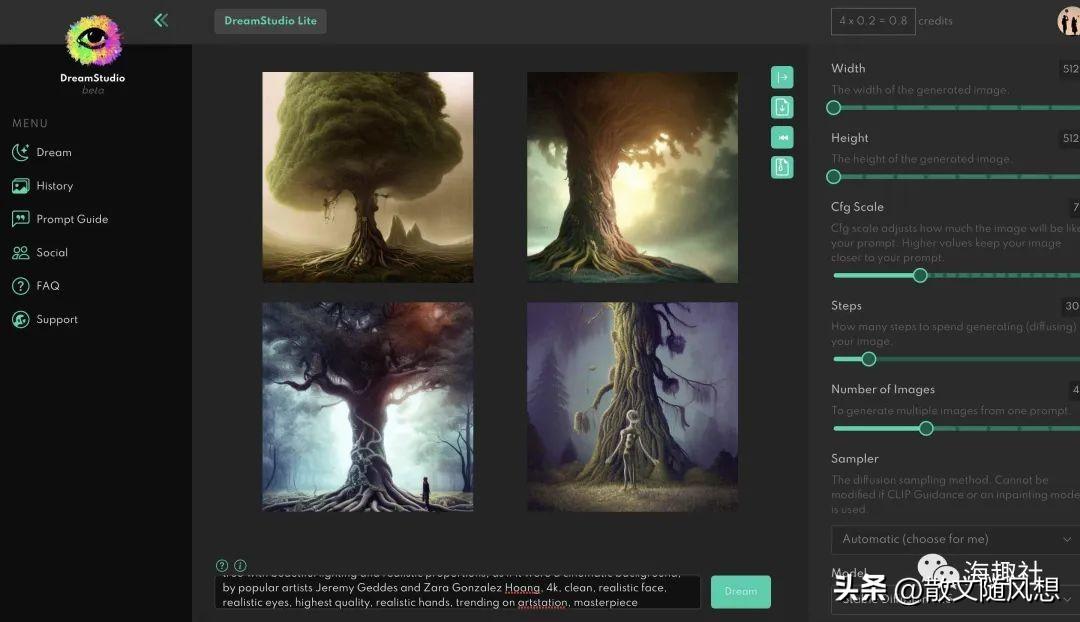Image resolution: width=1080 pixels, height=622 pixels.
Task: Click the DreamStudio Lite button
Action: (270, 21)
